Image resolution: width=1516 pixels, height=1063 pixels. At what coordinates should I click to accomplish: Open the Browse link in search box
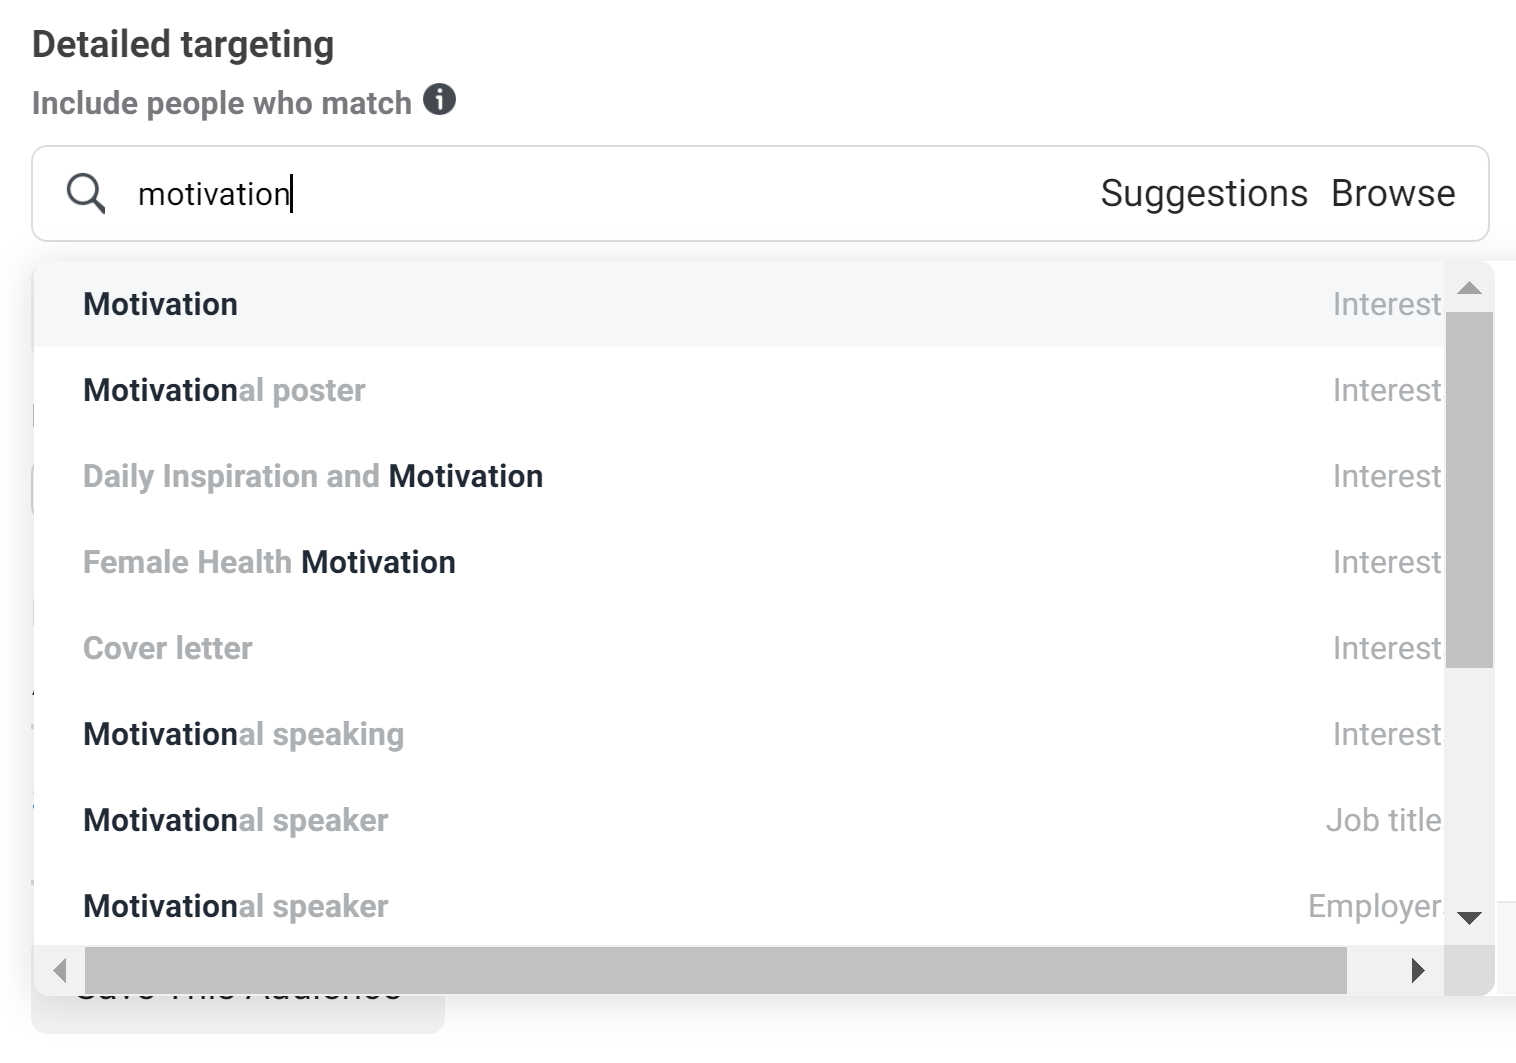coord(1393,193)
